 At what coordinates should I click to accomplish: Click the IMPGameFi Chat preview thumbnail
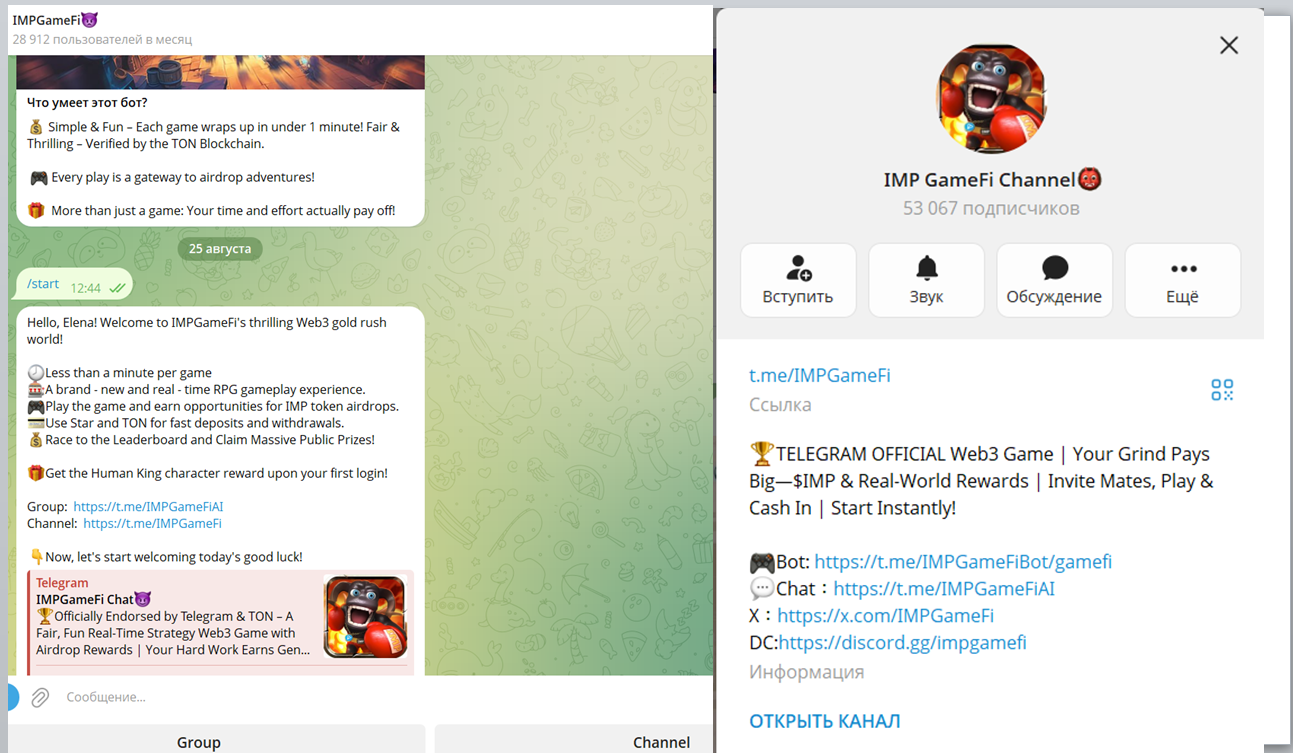365,617
